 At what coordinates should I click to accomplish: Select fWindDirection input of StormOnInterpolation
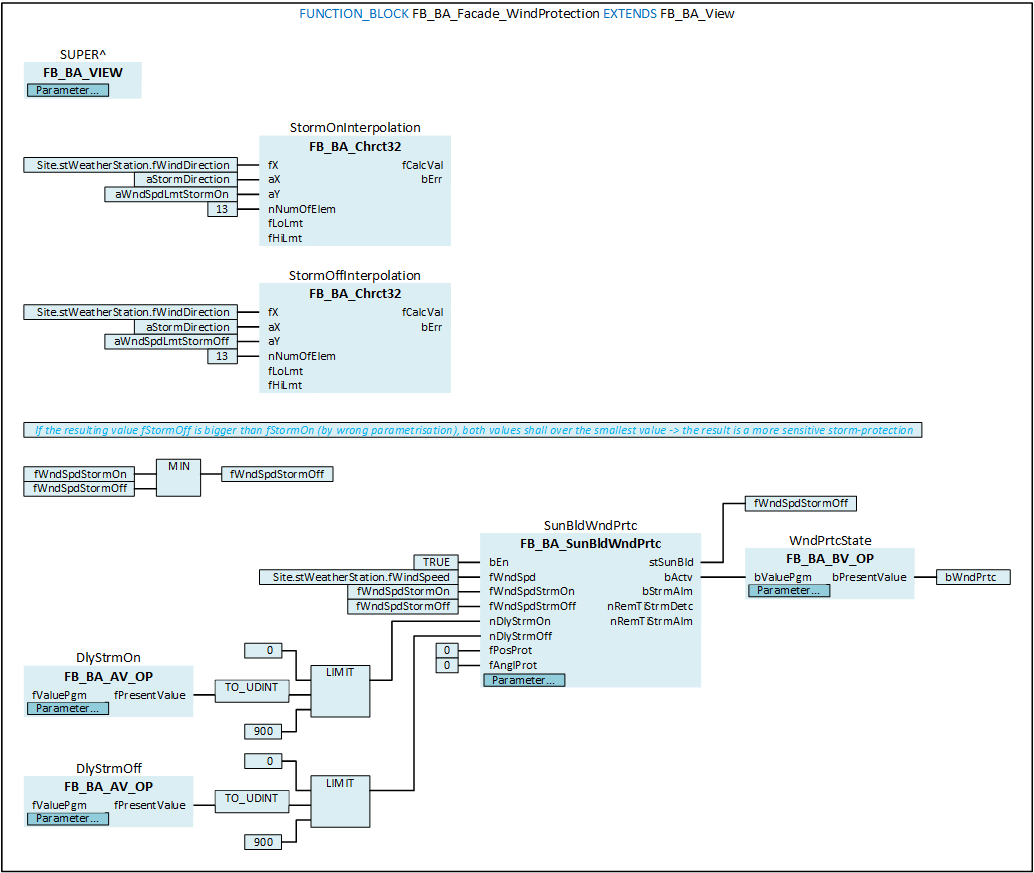tap(131, 165)
